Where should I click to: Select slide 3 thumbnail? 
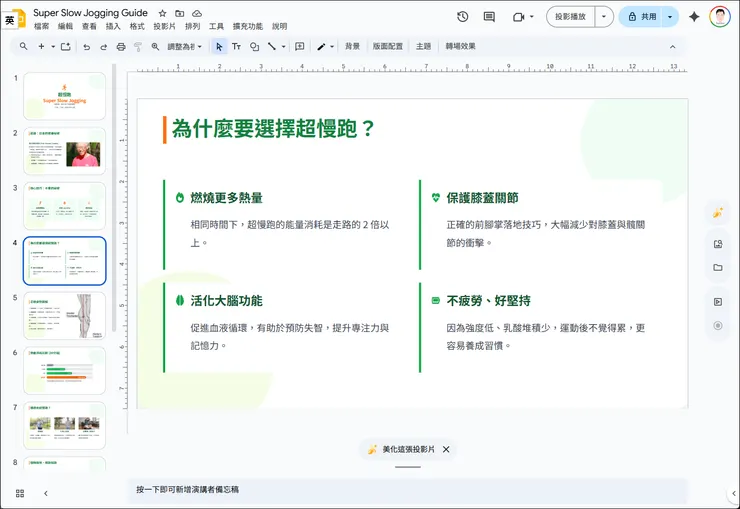(65, 206)
